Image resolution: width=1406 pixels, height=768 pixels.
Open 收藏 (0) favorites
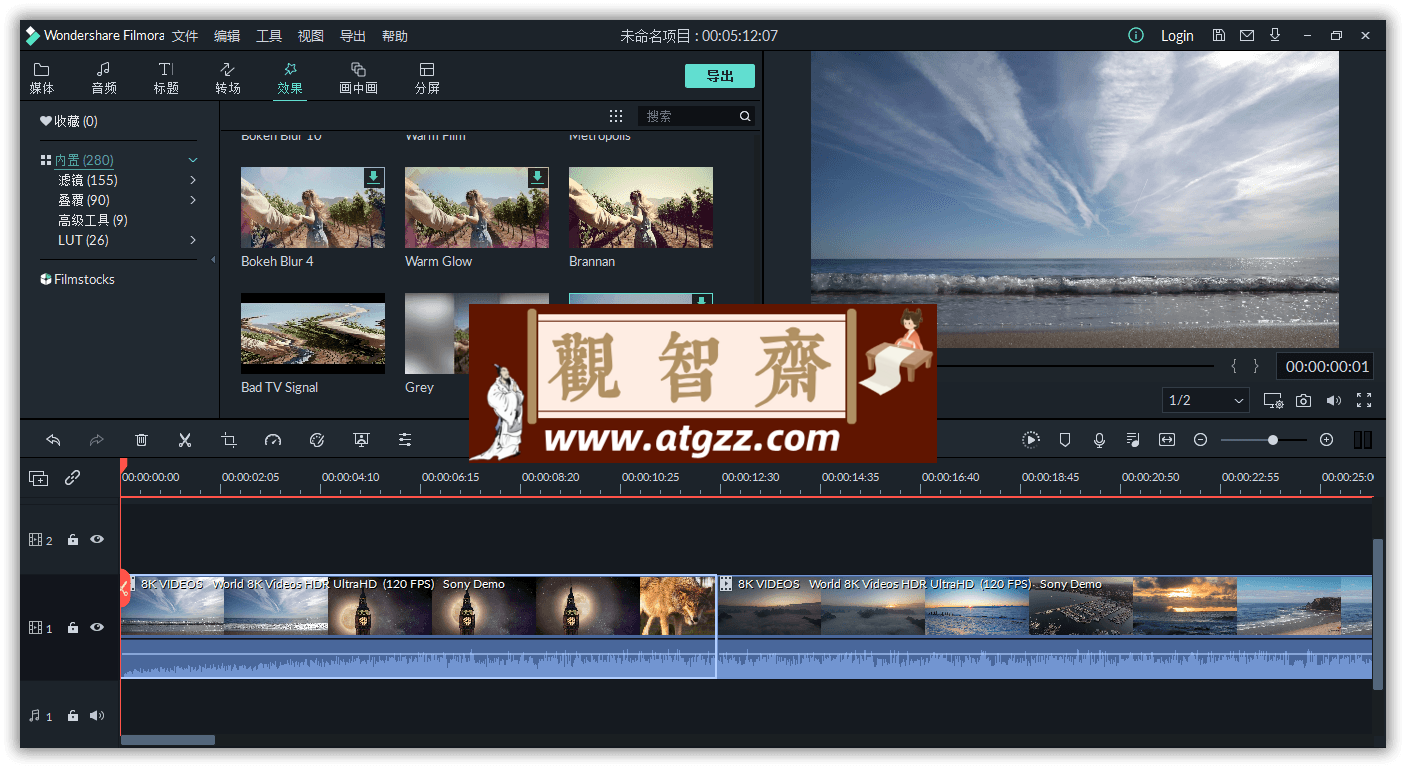(69, 121)
